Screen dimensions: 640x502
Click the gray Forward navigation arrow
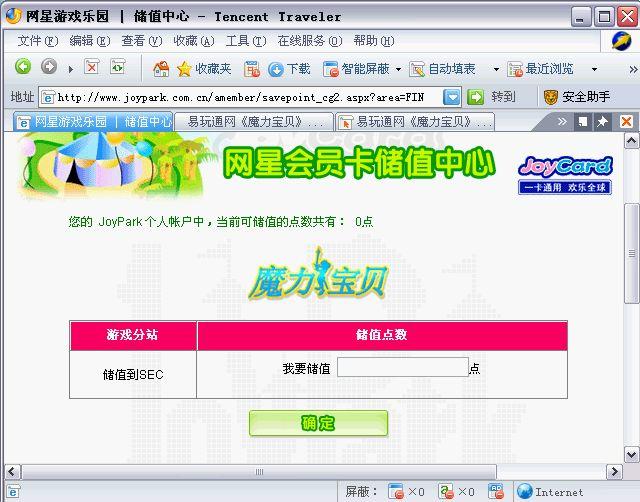49,66
